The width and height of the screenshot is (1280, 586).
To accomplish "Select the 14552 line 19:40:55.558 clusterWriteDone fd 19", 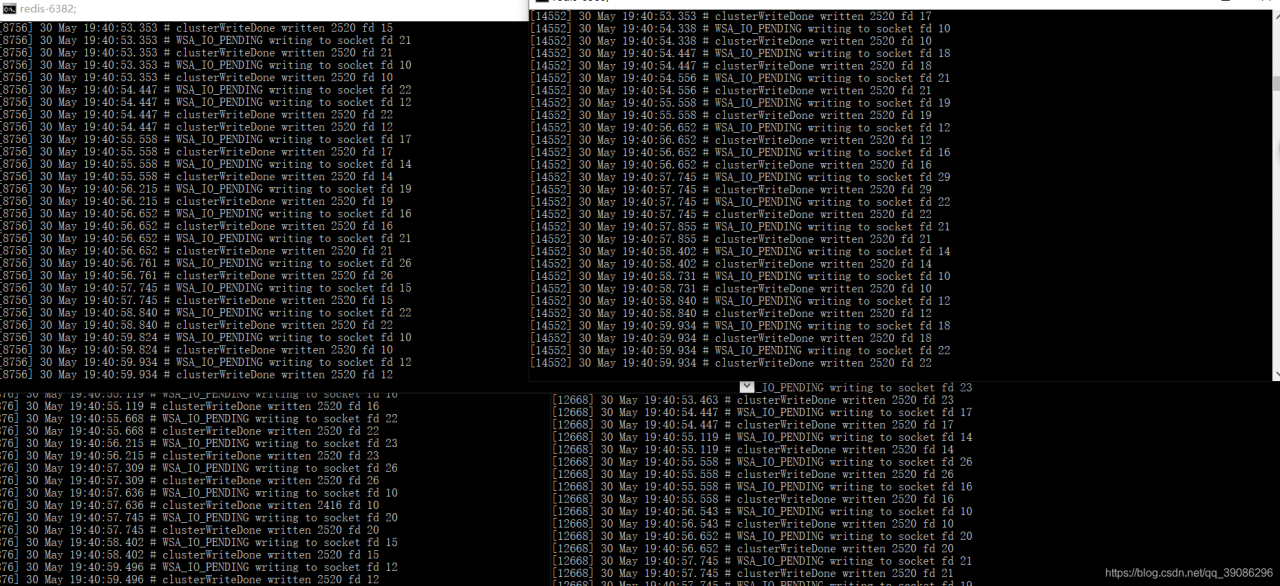I will point(731,115).
